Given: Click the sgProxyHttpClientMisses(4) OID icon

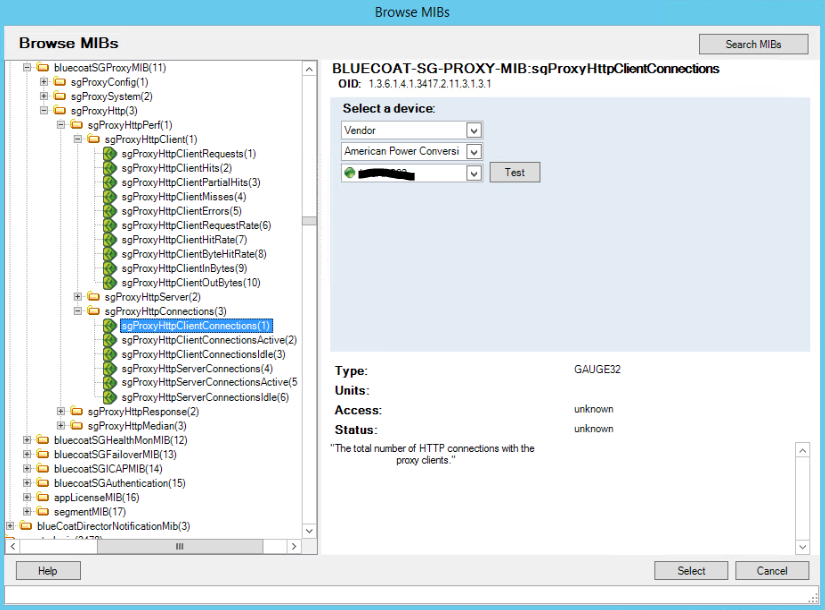Looking at the screenshot, I should (109, 197).
